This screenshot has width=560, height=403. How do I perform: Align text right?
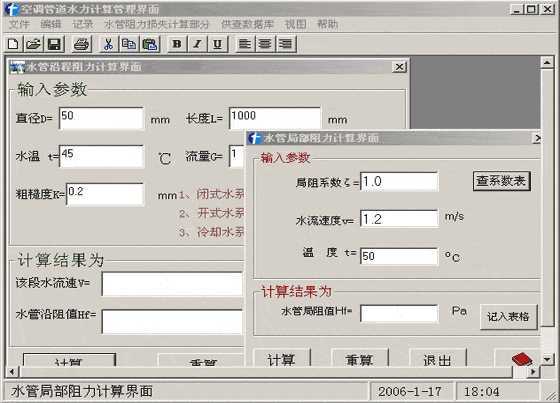click(x=285, y=44)
